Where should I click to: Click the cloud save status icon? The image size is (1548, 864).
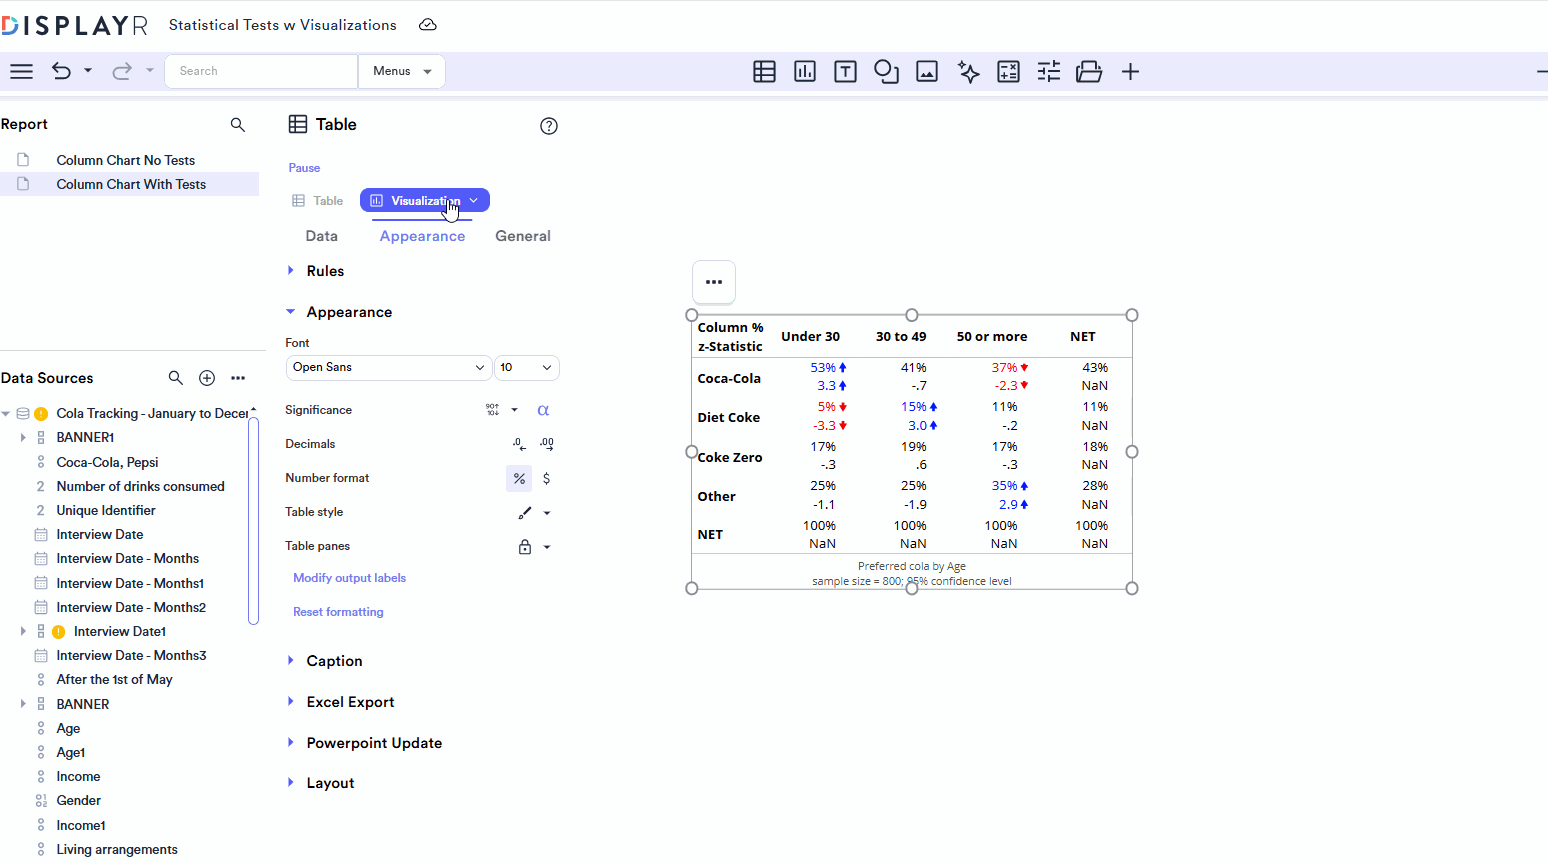[x=428, y=25]
